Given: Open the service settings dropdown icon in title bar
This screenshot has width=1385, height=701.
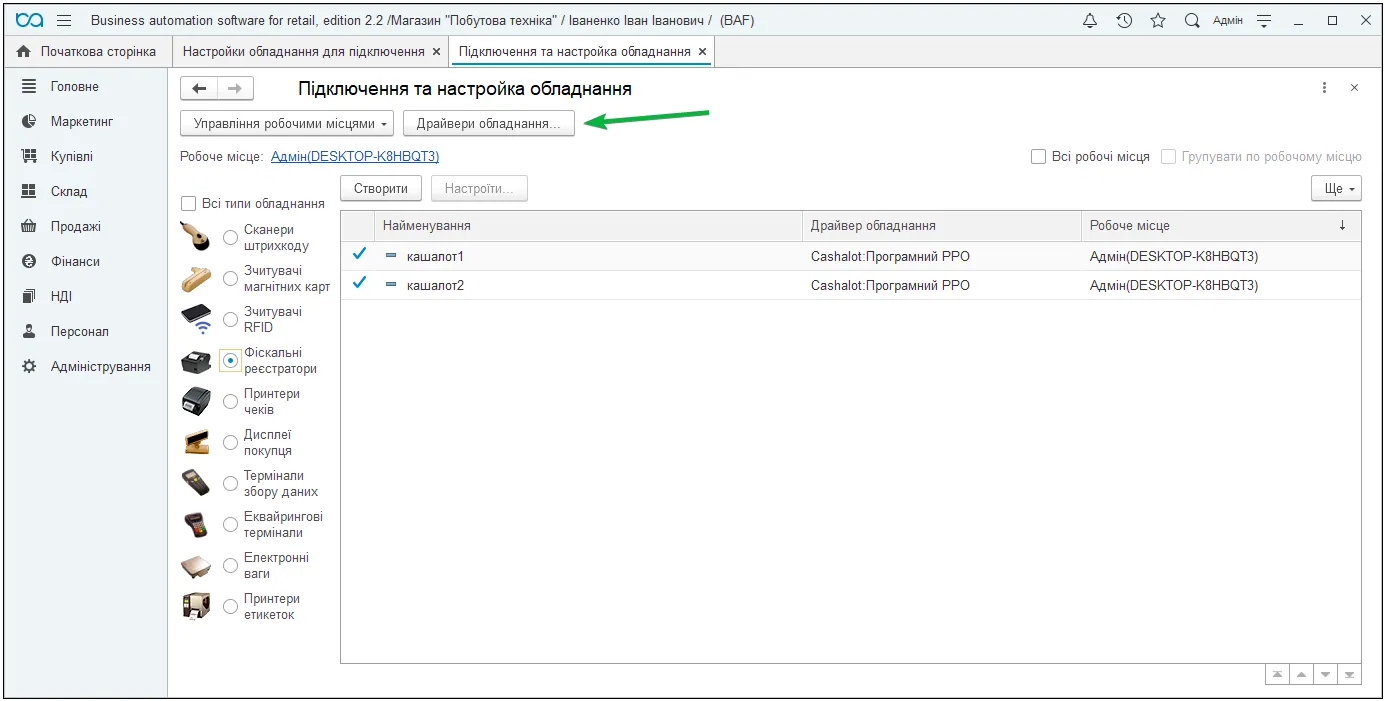Looking at the screenshot, I should coord(1264,20).
